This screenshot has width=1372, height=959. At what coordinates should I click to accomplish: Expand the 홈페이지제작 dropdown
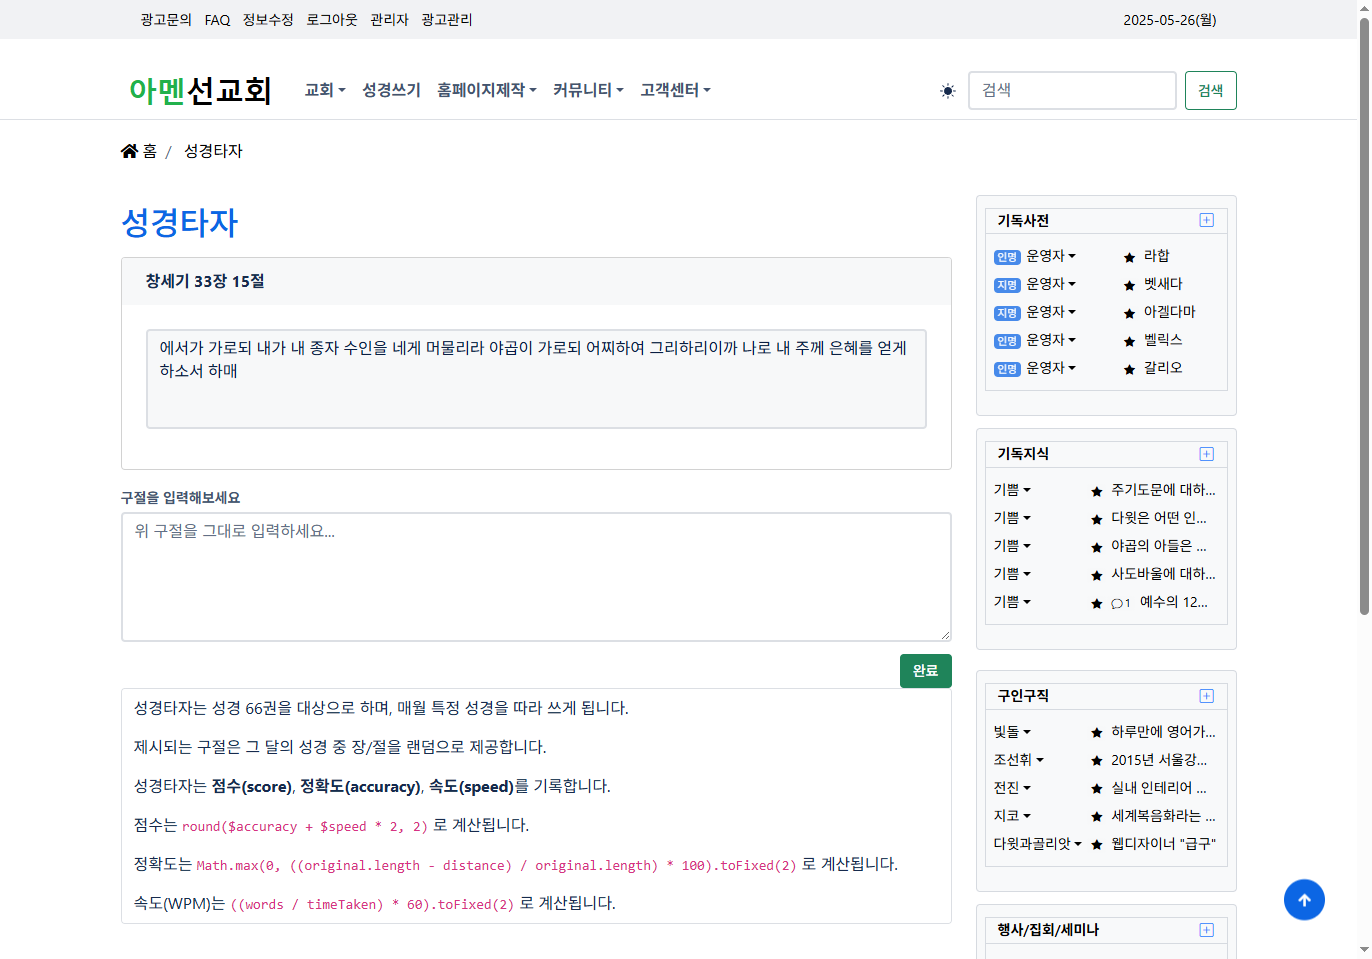(x=486, y=90)
